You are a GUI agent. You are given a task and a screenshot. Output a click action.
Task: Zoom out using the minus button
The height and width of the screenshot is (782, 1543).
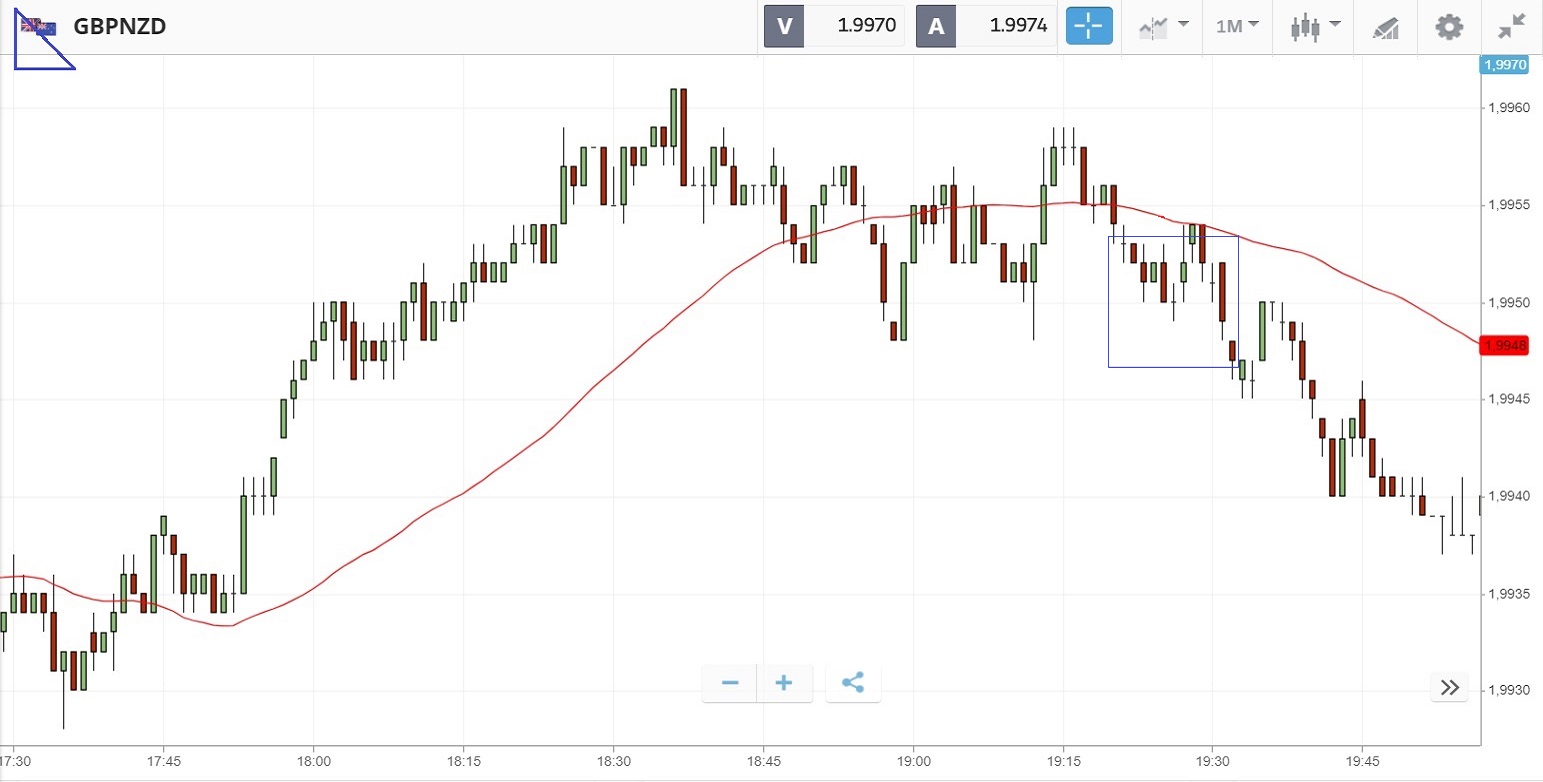[730, 683]
